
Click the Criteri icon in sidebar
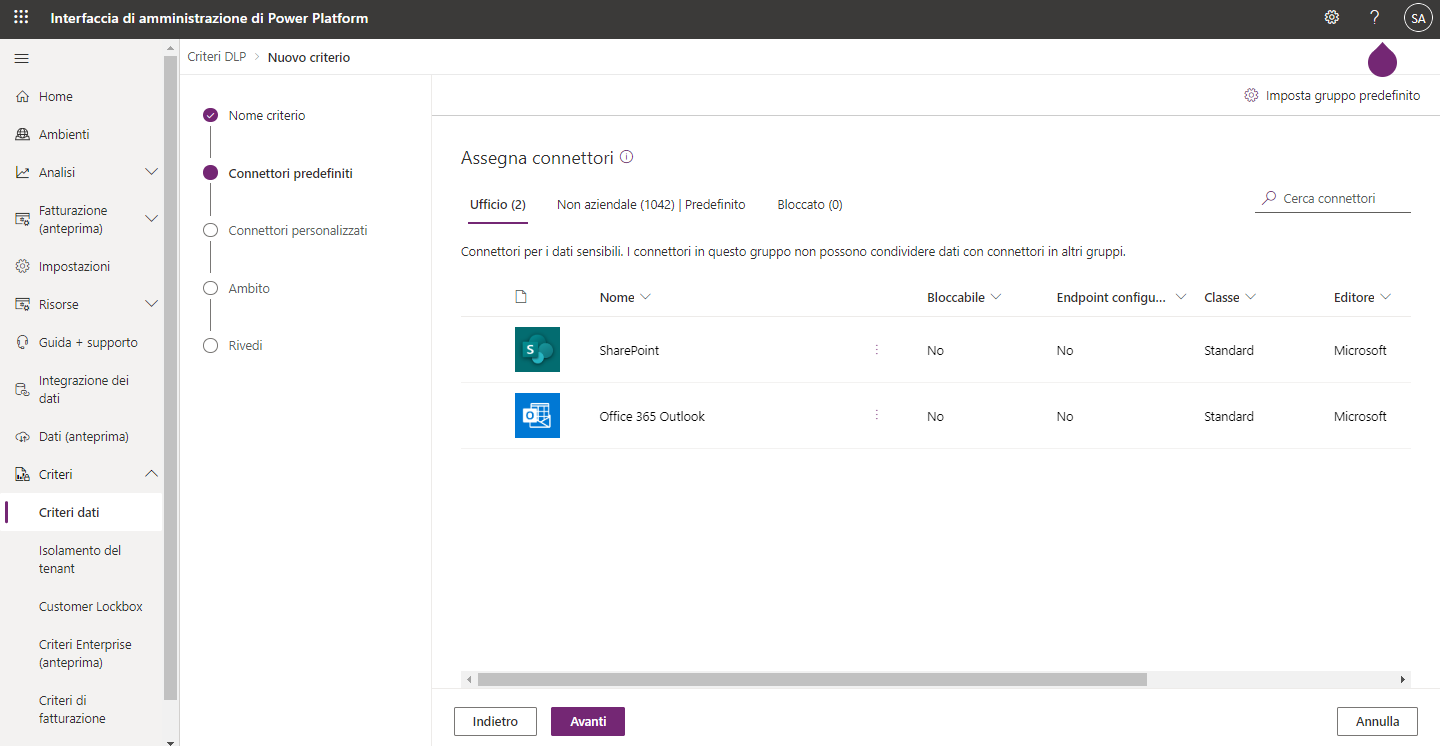click(22, 475)
